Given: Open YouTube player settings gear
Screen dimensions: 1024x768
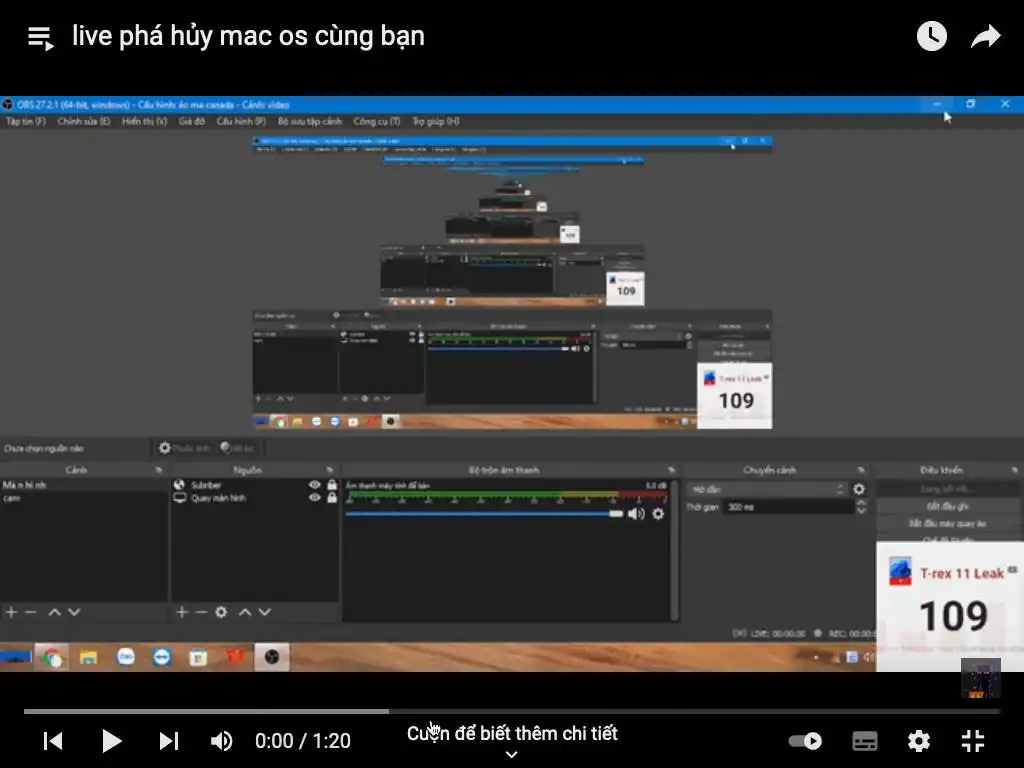Looking at the screenshot, I should click(x=919, y=741).
